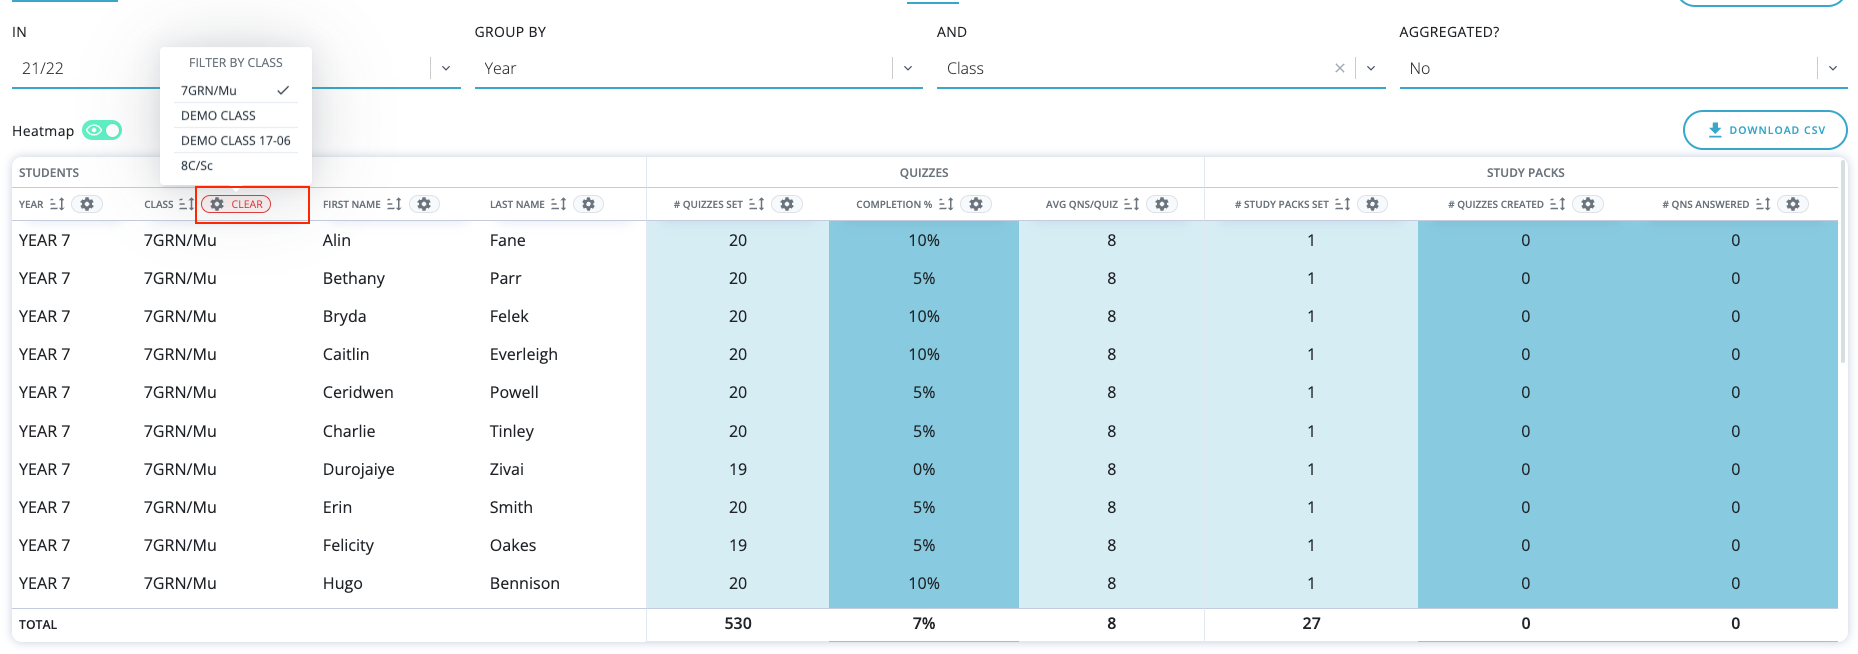Toggle the Heatmap switch off
The height and width of the screenshot is (654, 1858).
click(x=102, y=130)
